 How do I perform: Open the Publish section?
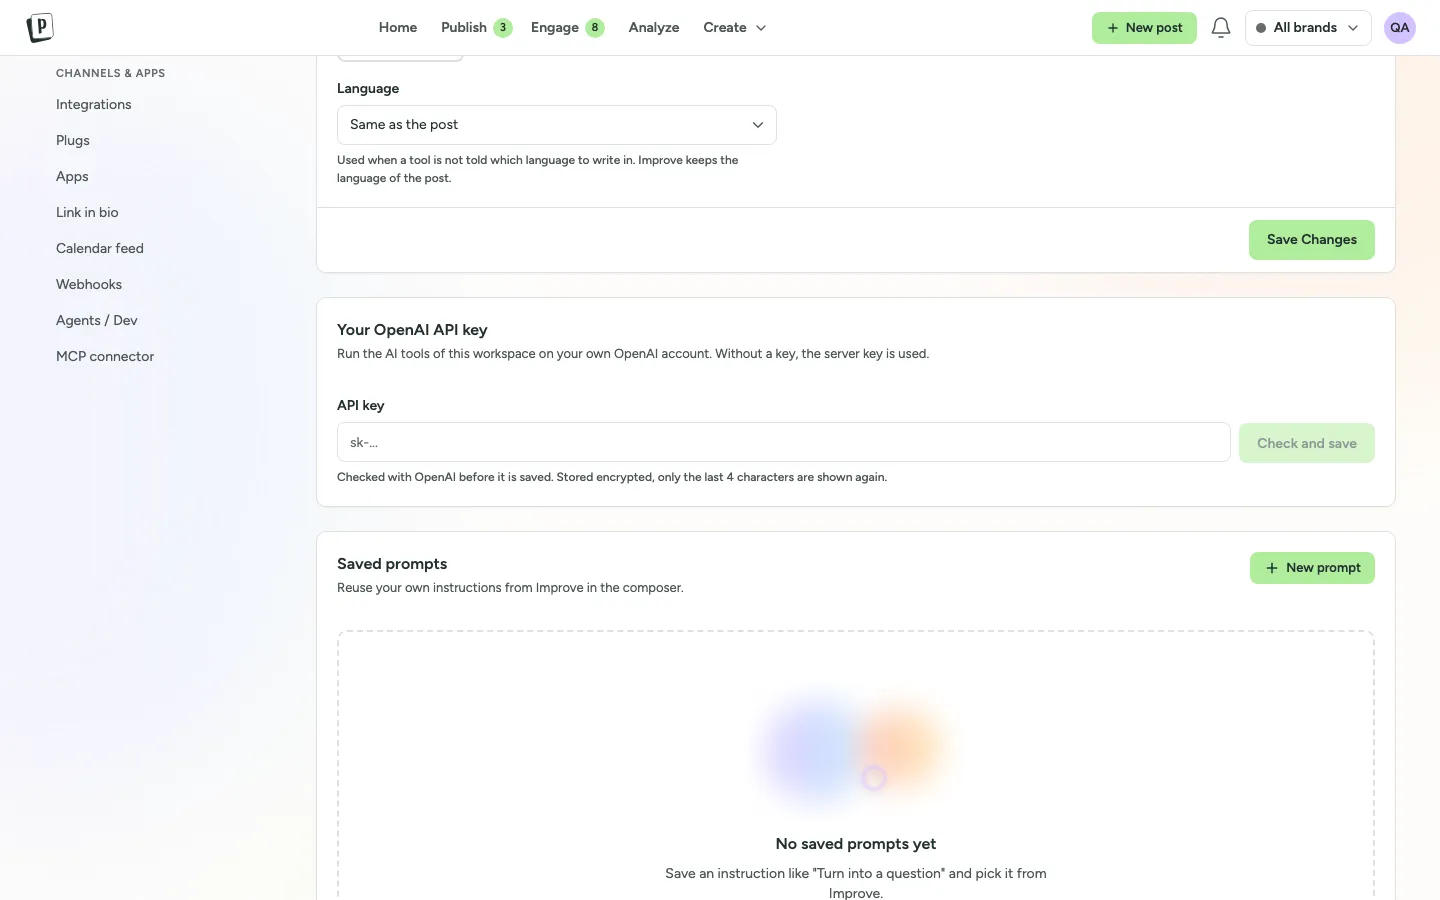click(464, 28)
